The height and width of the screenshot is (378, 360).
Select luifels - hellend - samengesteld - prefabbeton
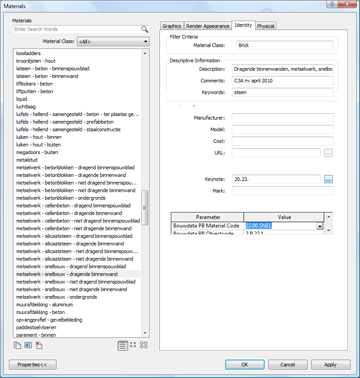[65, 122]
